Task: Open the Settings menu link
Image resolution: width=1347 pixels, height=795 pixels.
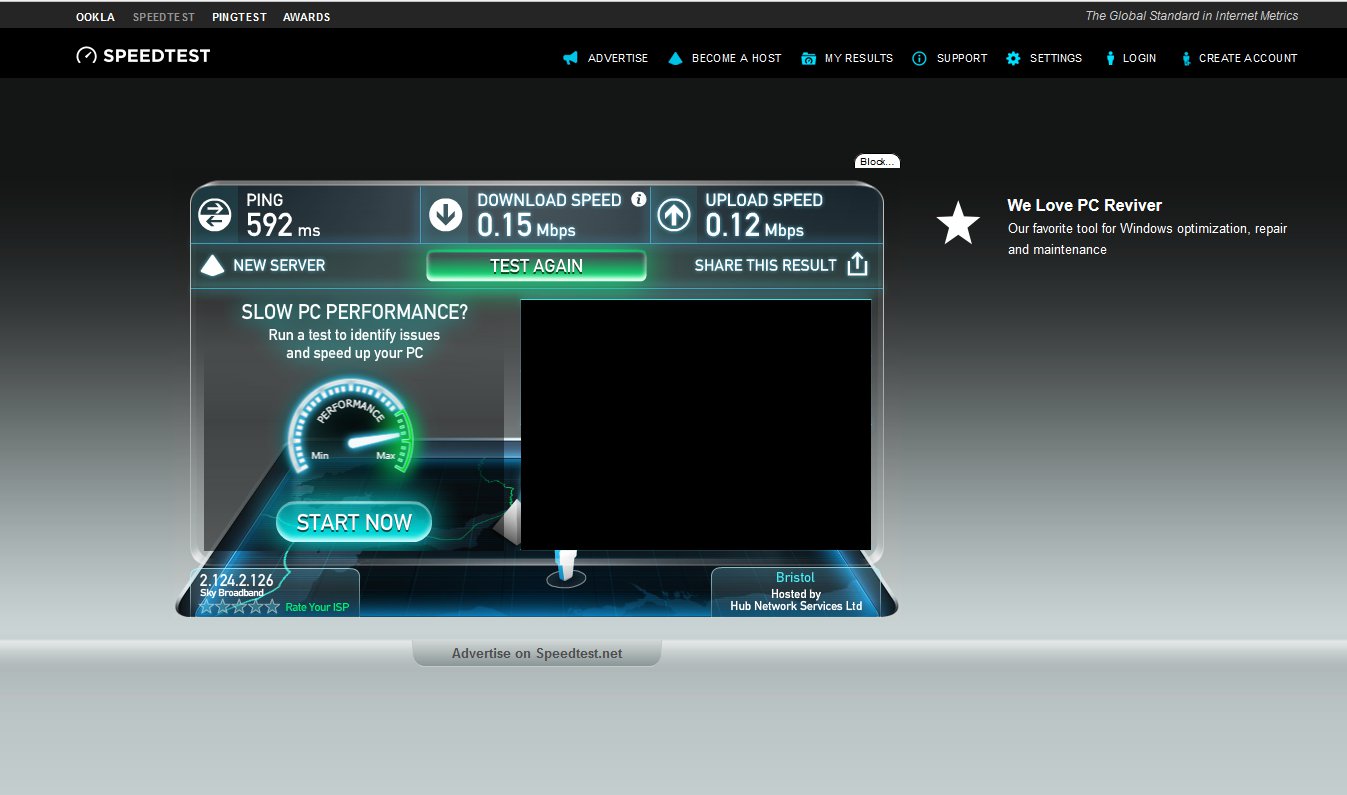Action: (1056, 58)
